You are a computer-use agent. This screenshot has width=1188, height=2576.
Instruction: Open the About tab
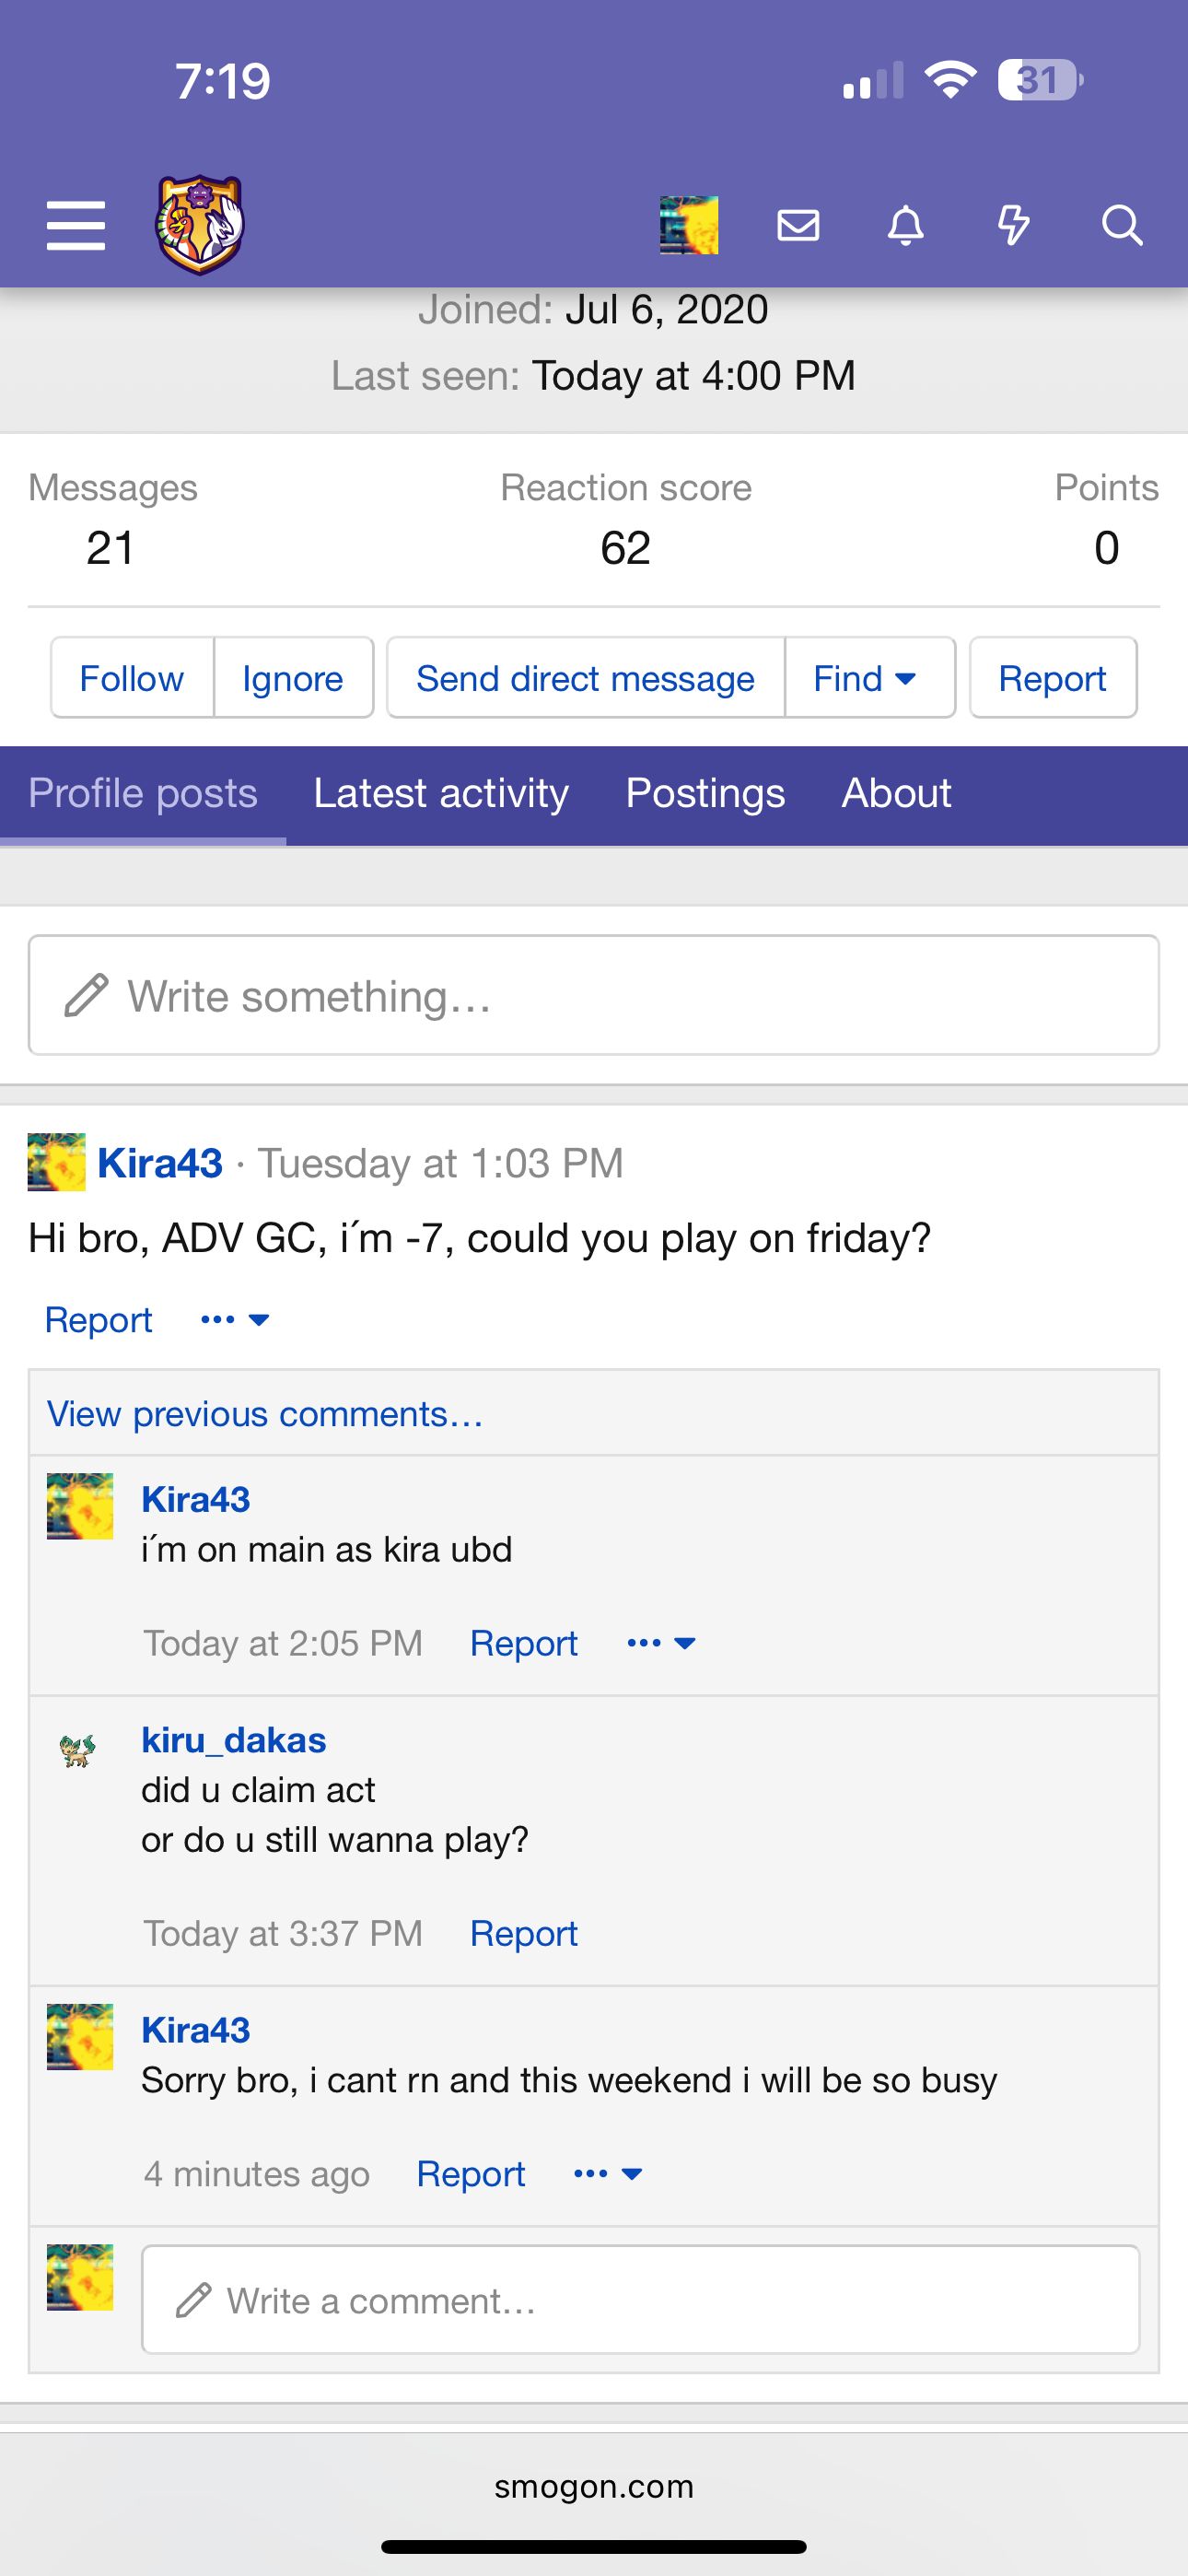tap(896, 794)
